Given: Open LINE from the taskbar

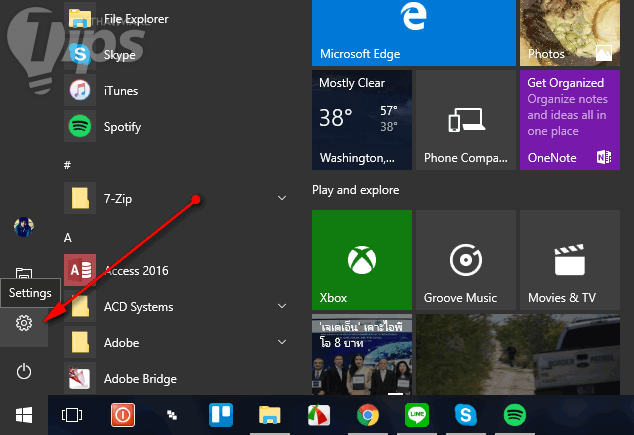Looking at the screenshot, I should click(x=417, y=415).
